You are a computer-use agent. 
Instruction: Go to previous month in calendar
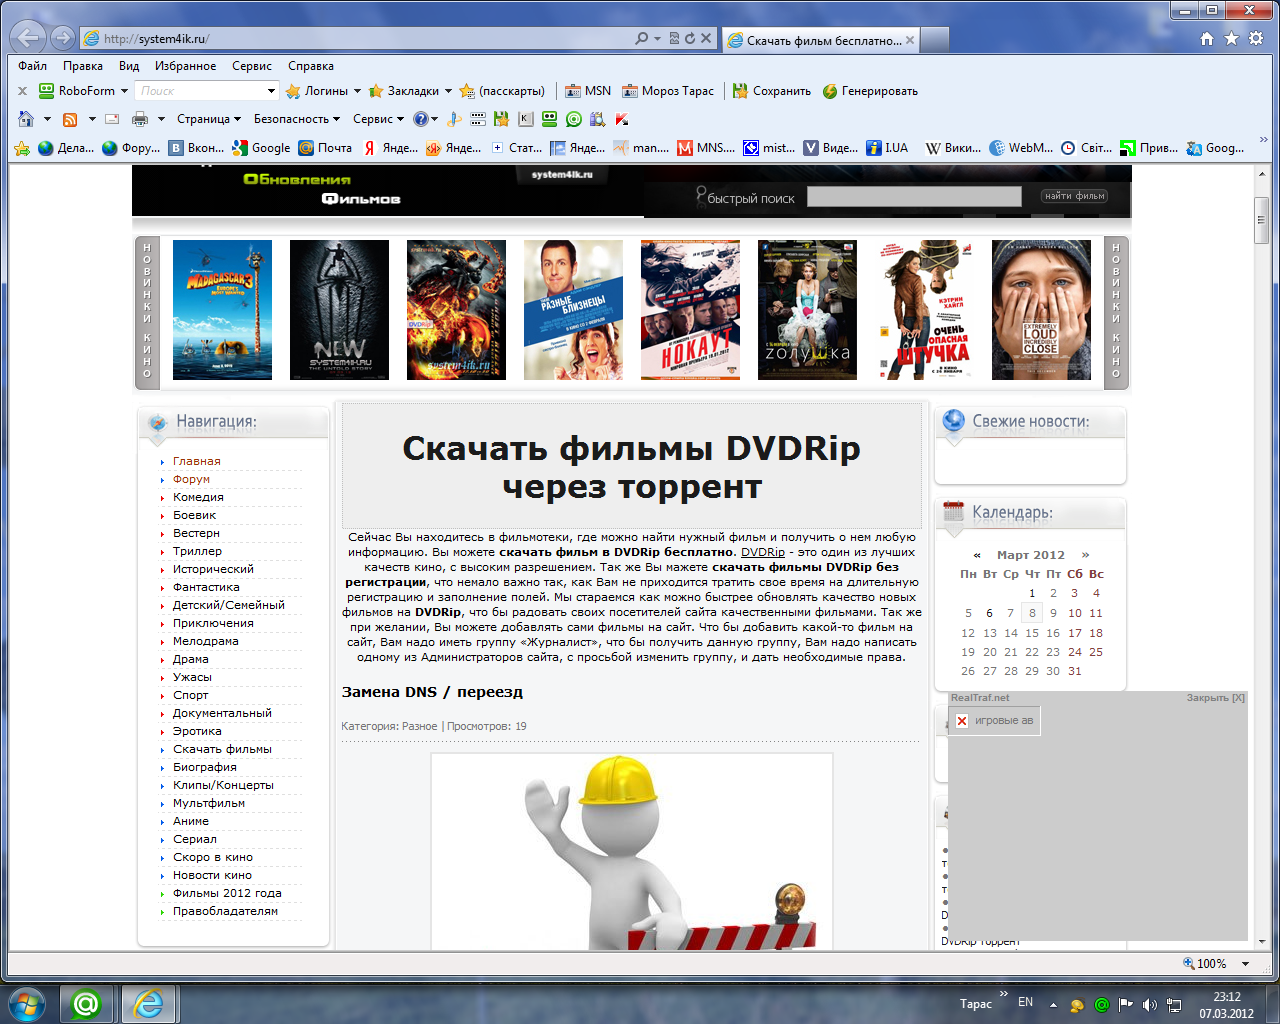977,555
